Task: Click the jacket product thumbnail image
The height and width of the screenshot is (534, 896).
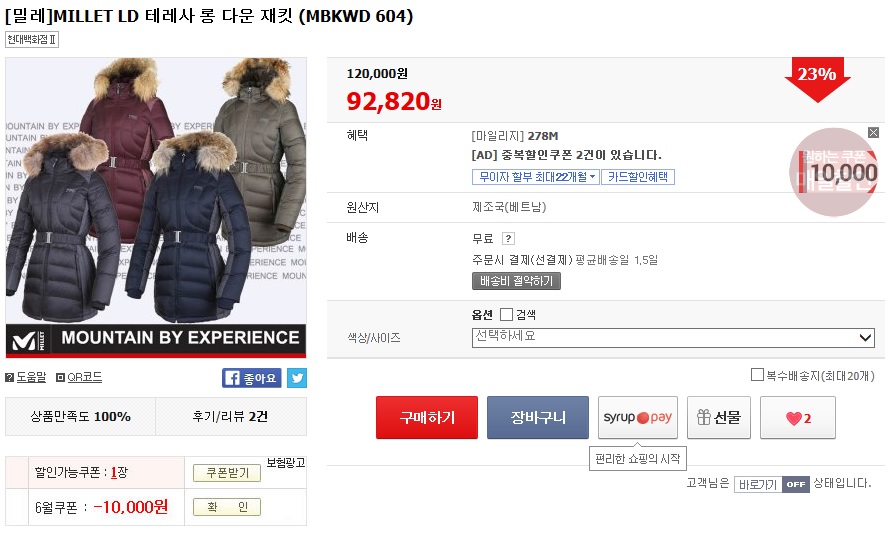Action: click(156, 208)
